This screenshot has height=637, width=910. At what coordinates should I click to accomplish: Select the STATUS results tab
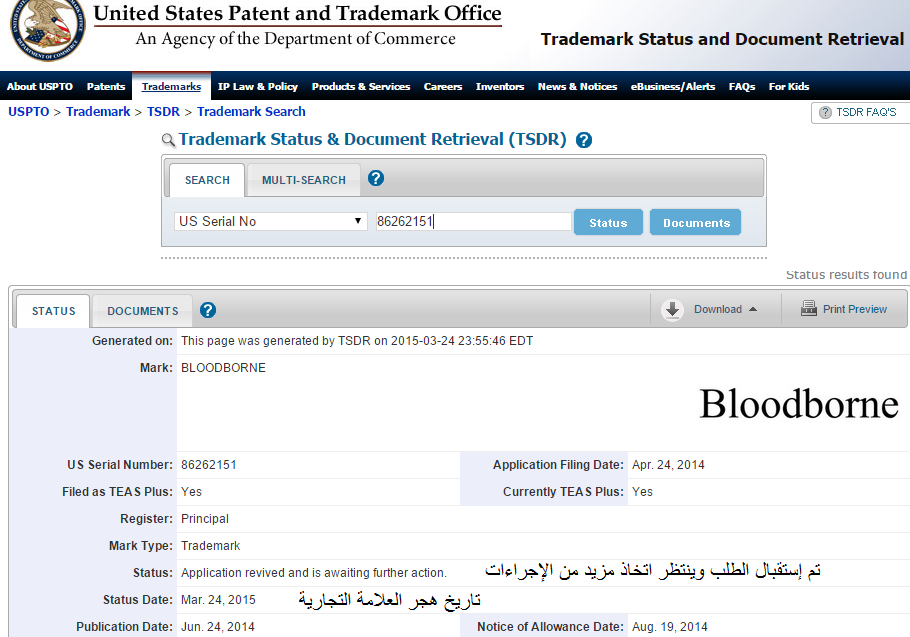53,311
